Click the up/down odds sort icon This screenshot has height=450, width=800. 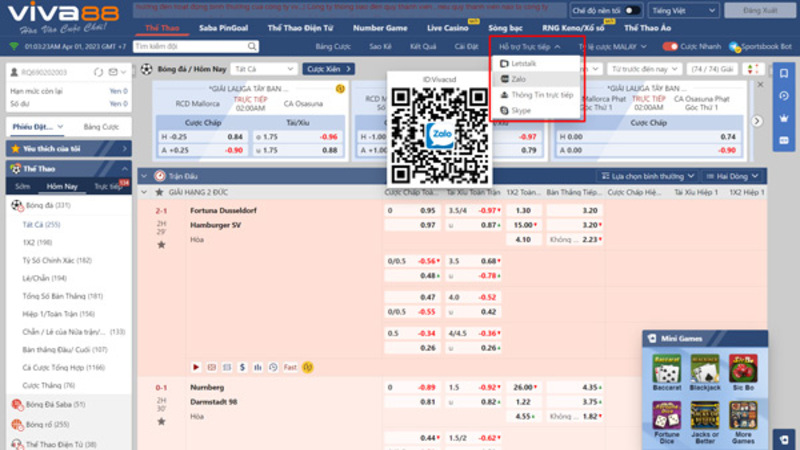point(753,69)
